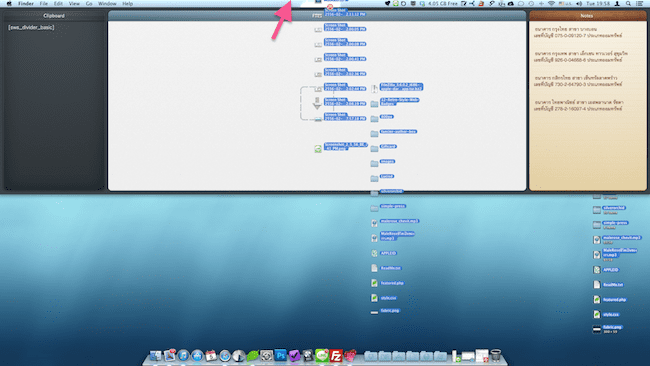650x366 pixels.
Task: Select fabric.png showing 300 × 59 size
Action: tap(608, 329)
